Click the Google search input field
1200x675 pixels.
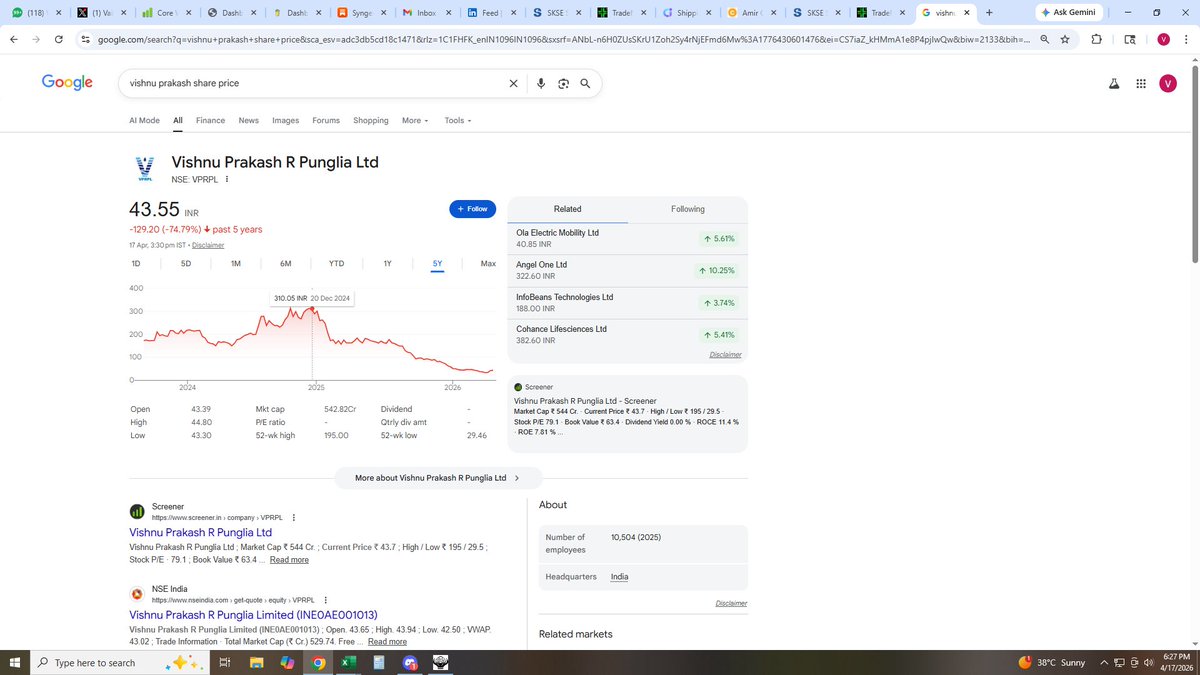coord(315,83)
